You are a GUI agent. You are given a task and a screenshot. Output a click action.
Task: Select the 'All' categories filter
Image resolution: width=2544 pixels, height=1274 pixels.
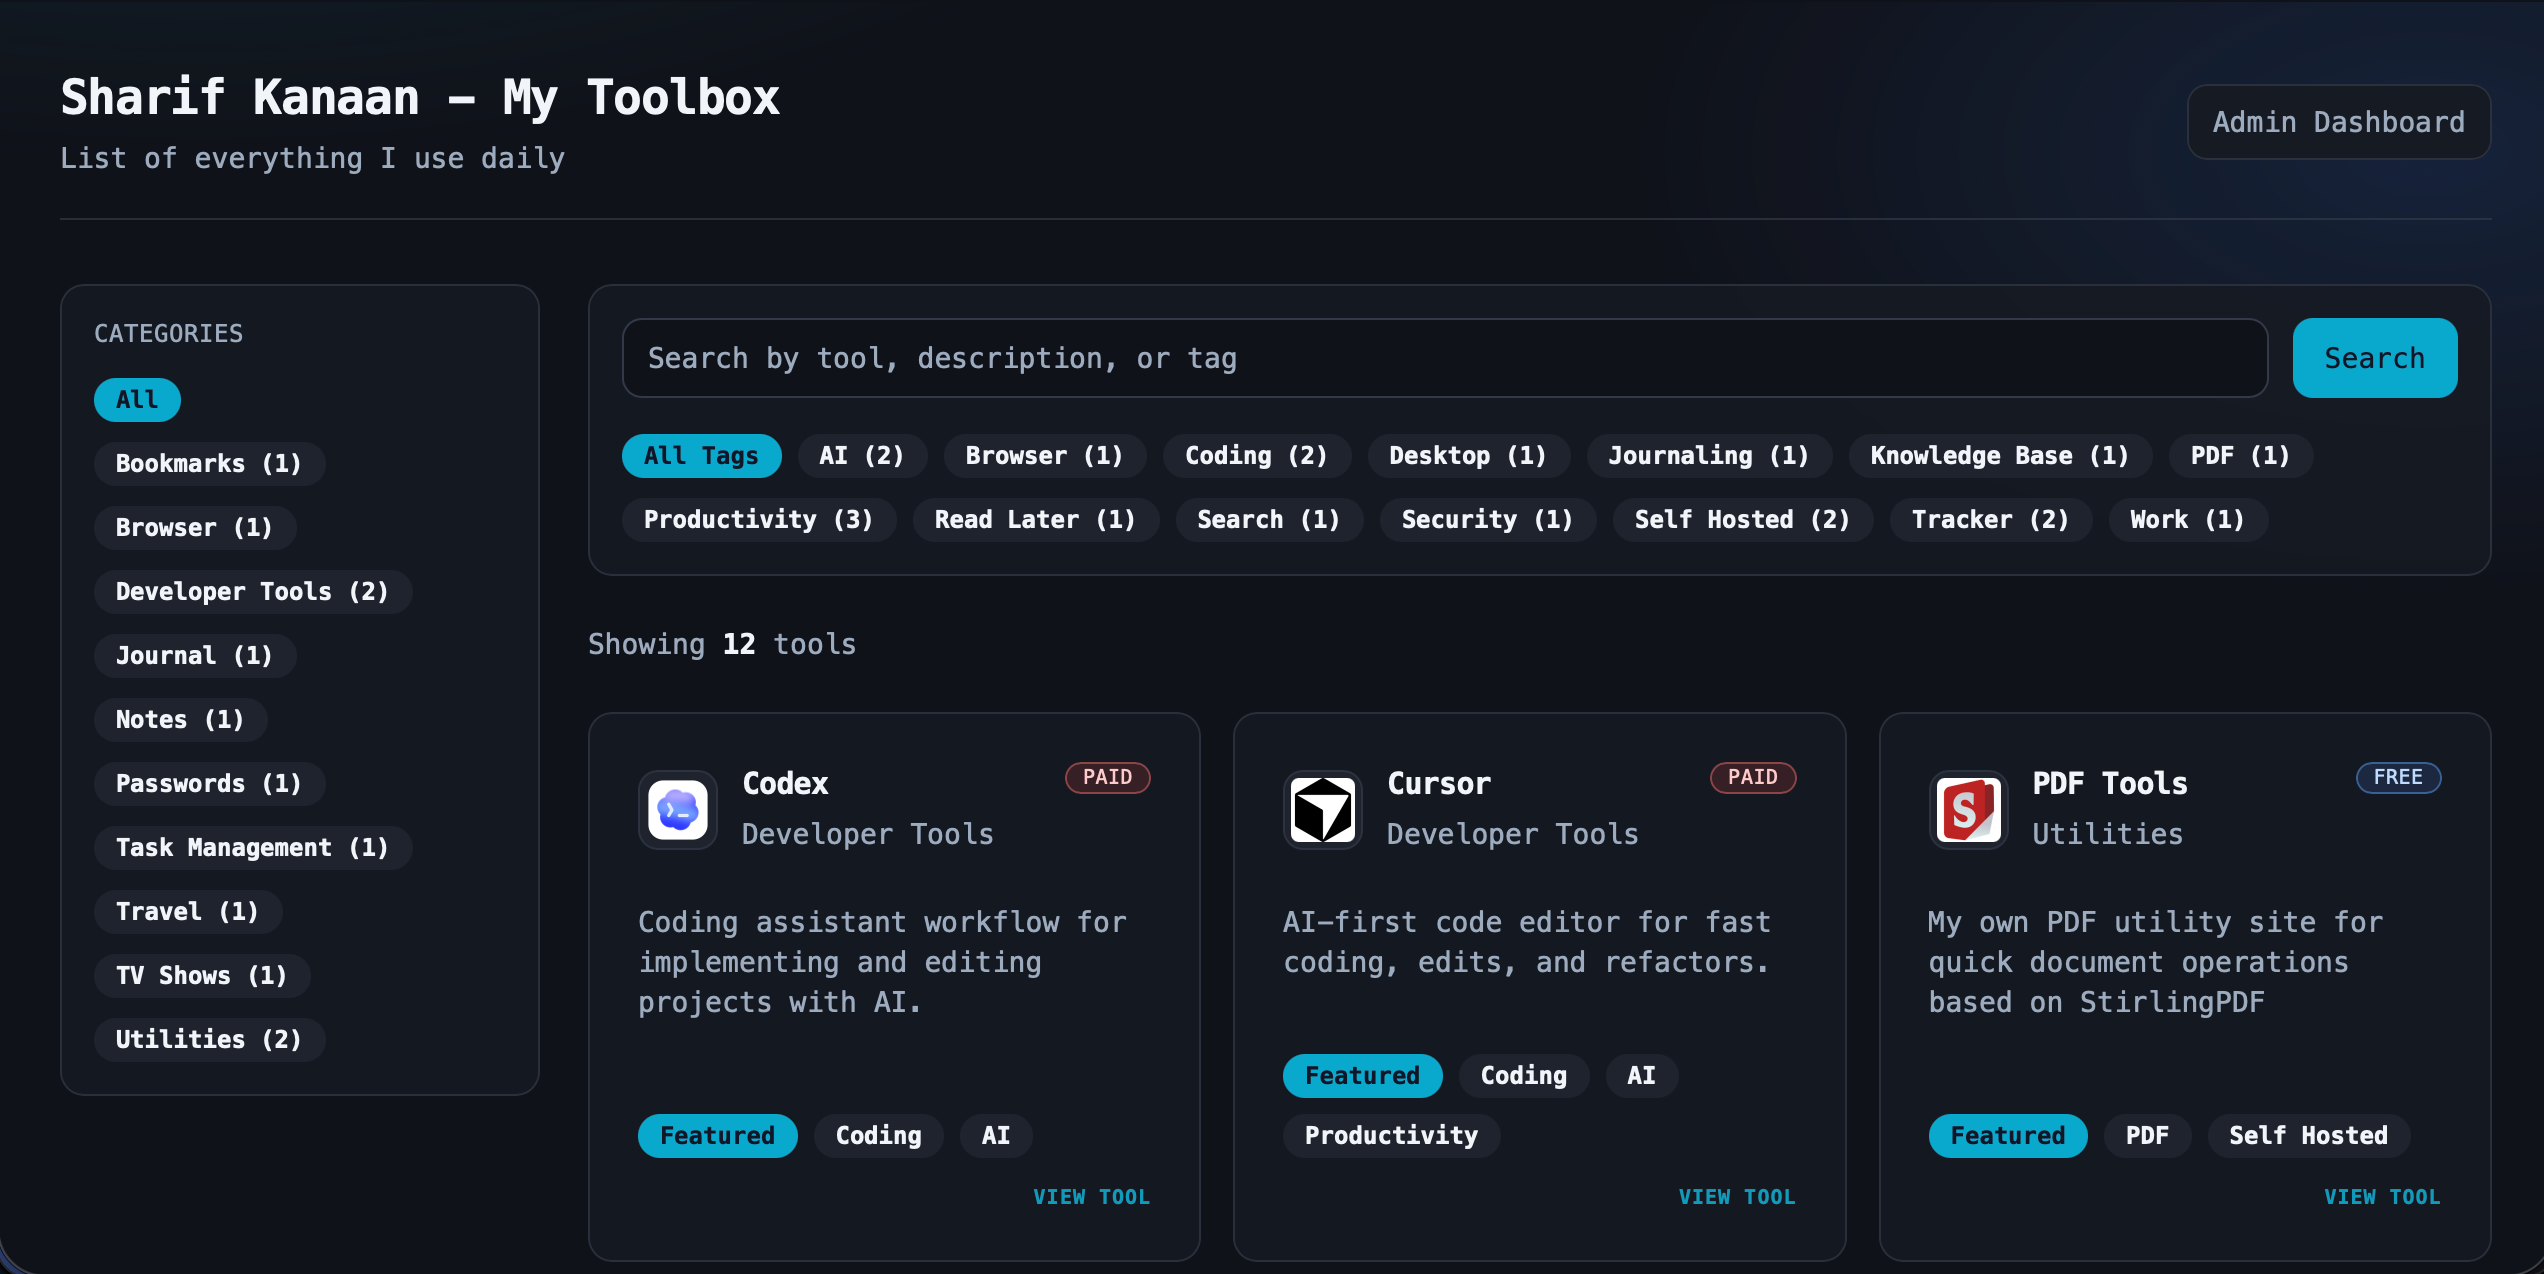coord(136,399)
